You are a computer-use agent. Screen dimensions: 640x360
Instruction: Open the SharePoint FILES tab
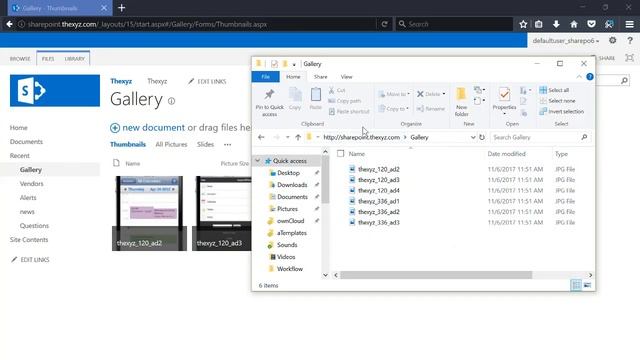48,59
